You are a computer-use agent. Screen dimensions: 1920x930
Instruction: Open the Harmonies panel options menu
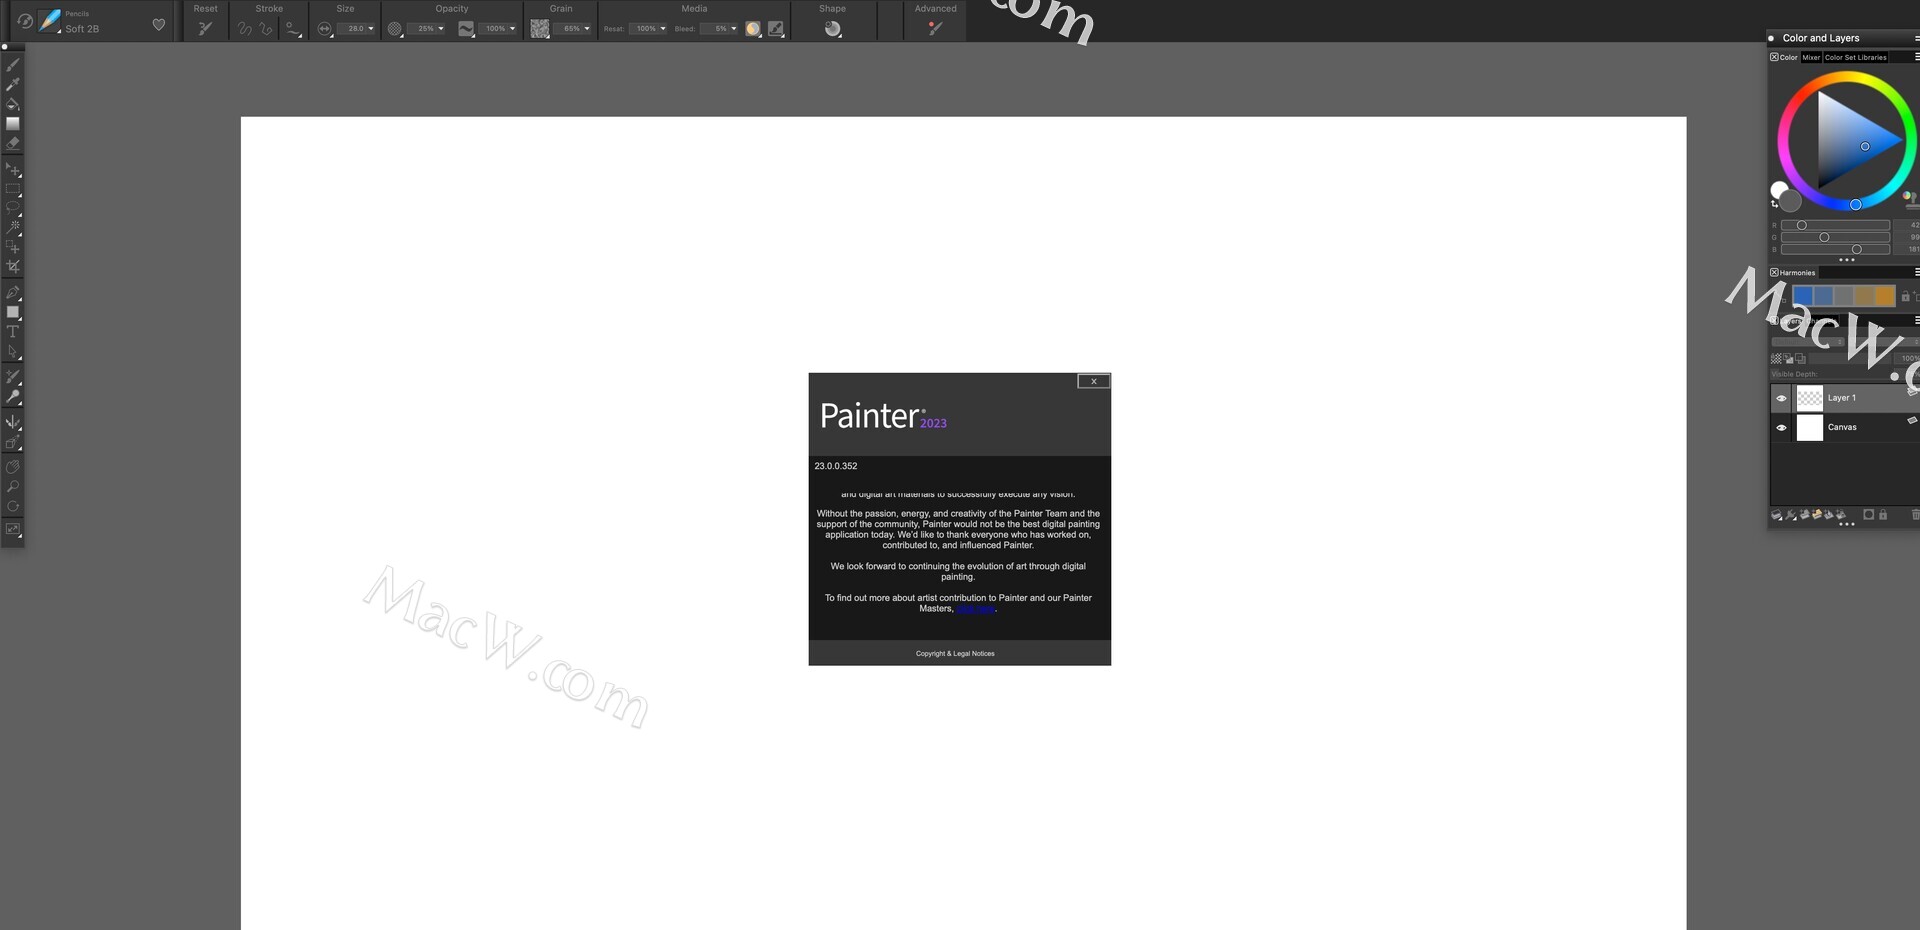tap(1916, 272)
